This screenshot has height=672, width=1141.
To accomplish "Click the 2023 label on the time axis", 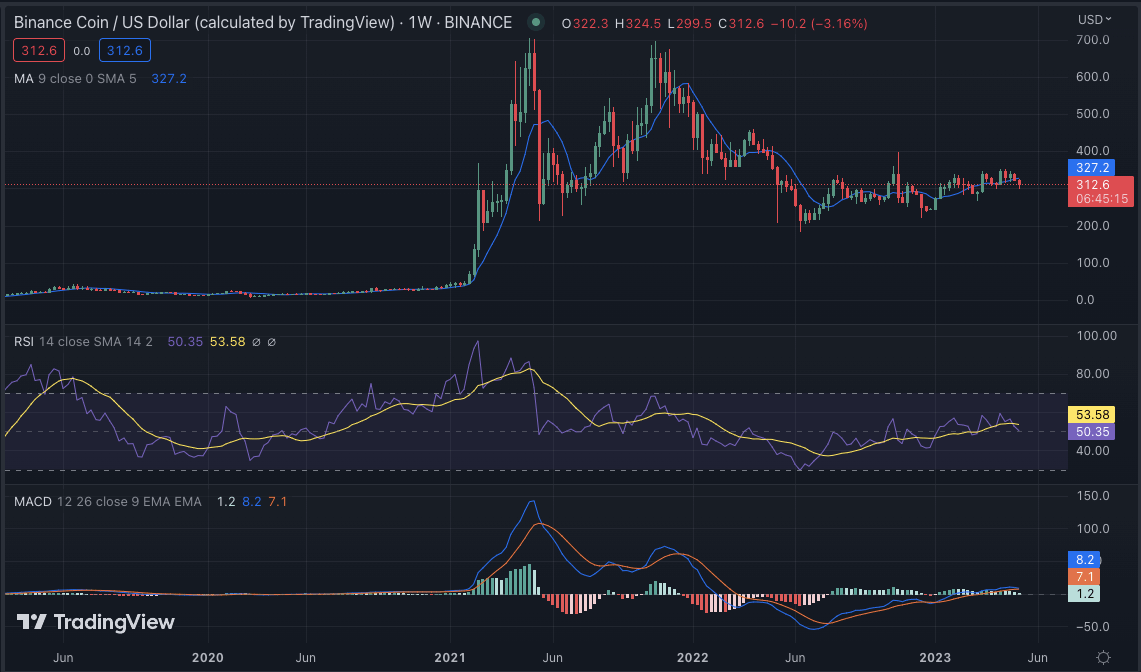I will point(934,657).
